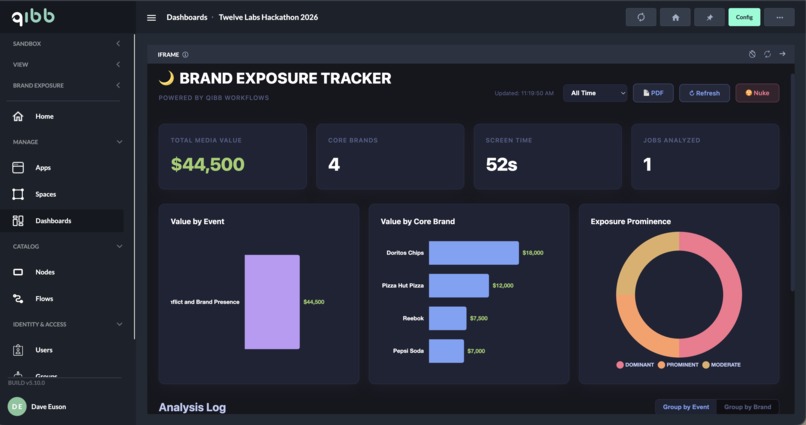Collapse the VIEW section chevron
The height and width of the screenshot is (425, 806).
click(118, 64)
